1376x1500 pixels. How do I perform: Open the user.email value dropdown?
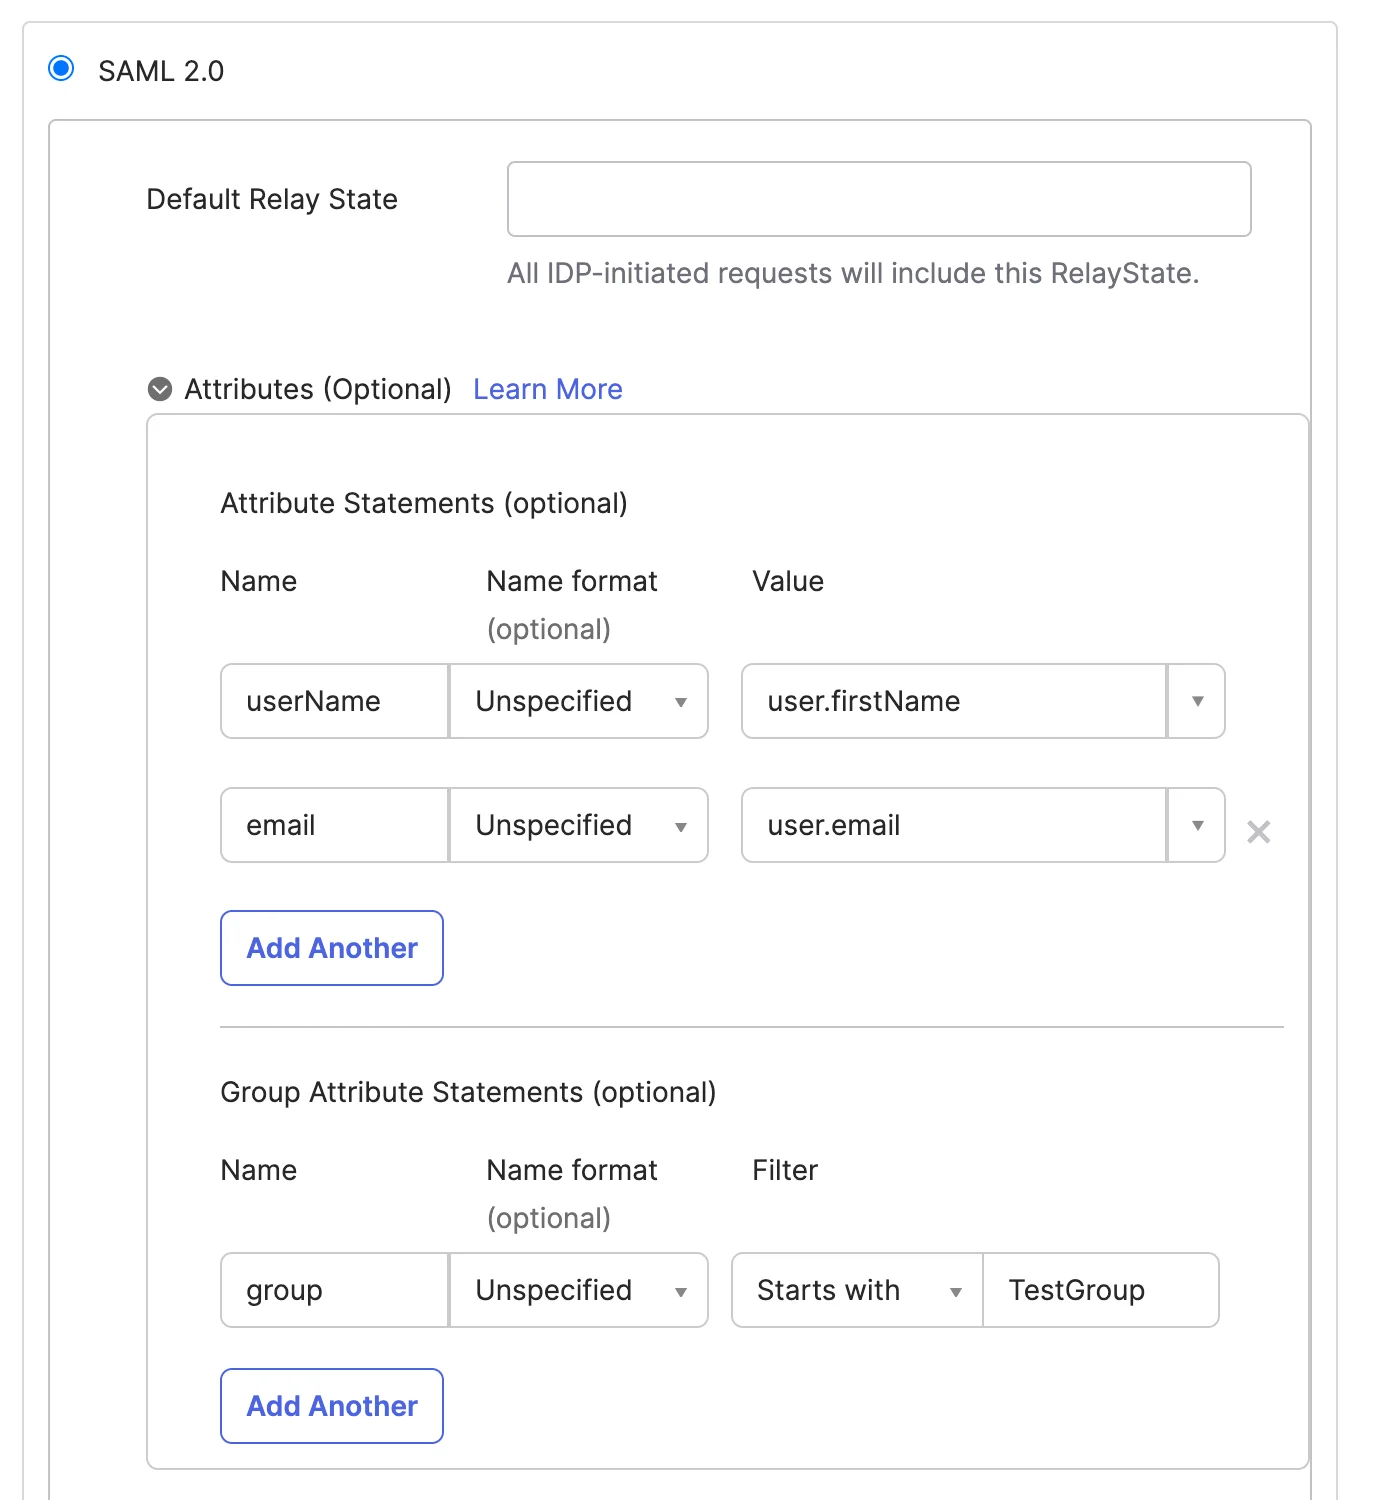click(1196, 825)
